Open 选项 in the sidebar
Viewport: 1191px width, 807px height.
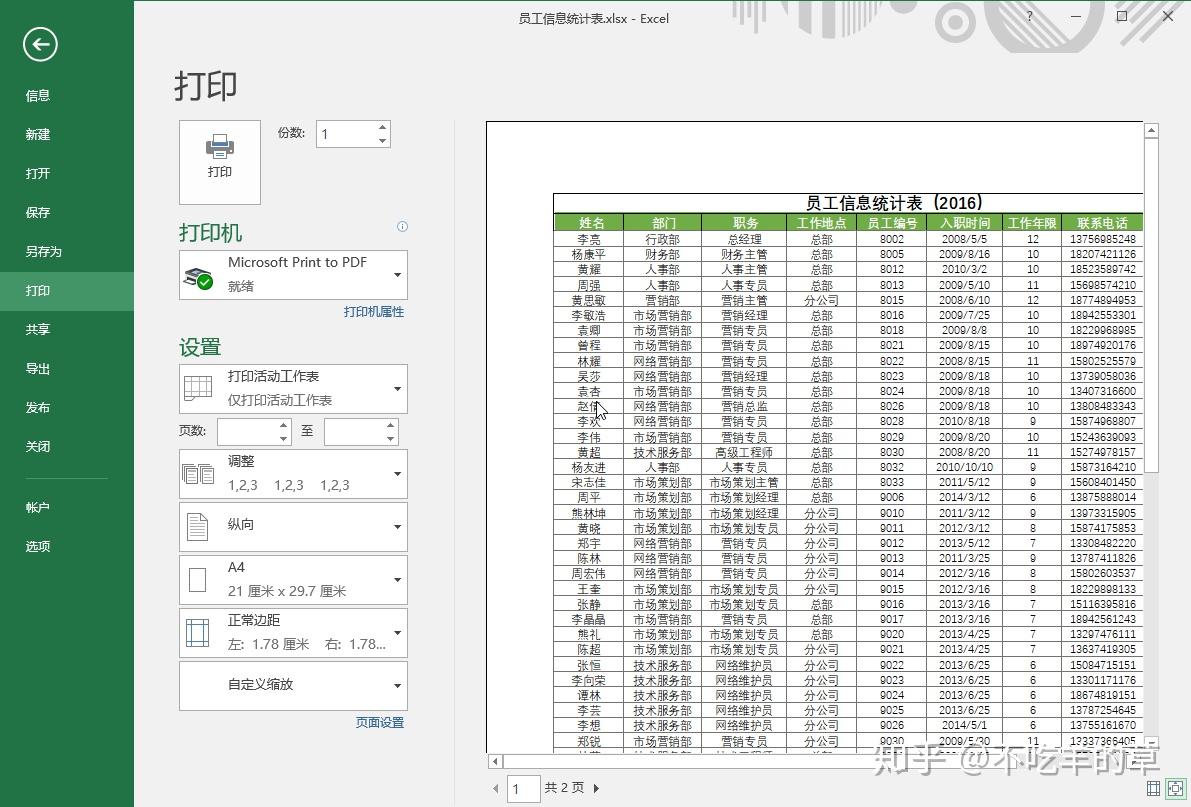tap(67, 546)
